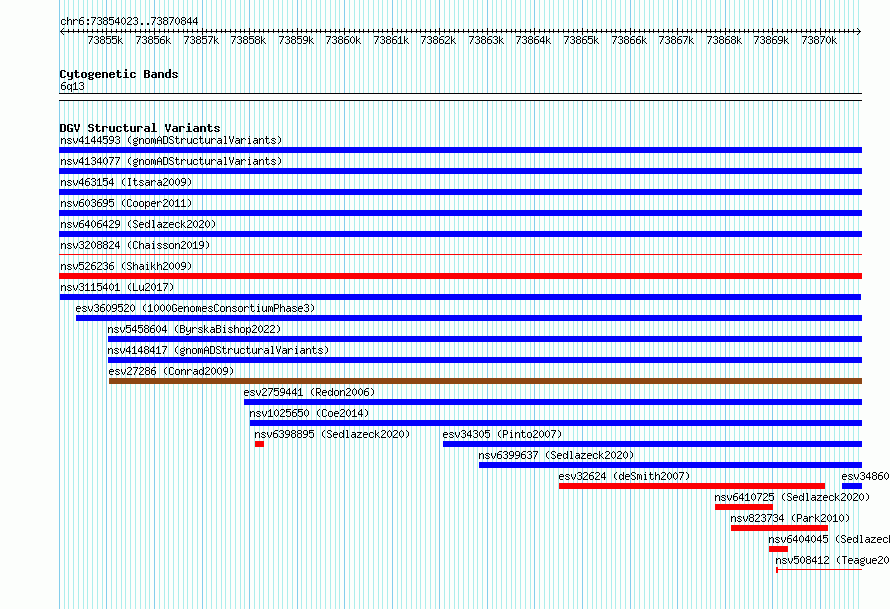Select the esv34305 blue bar

tap(652, 444)
